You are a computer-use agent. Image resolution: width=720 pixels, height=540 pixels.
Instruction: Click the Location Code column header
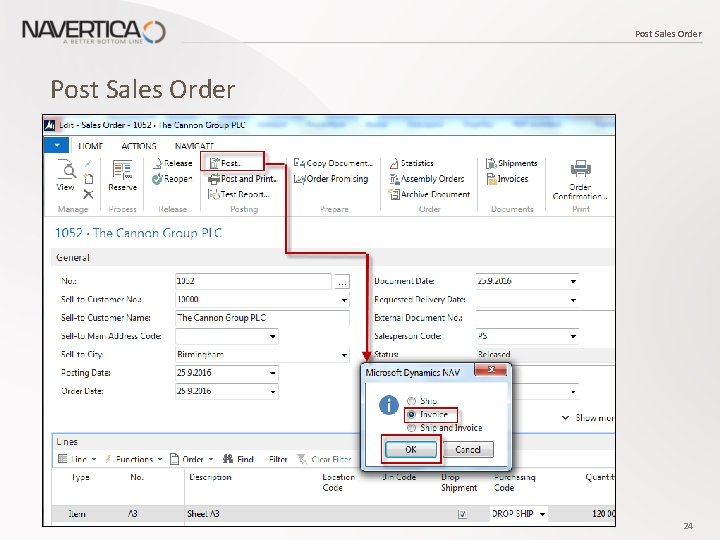[338, 482]
